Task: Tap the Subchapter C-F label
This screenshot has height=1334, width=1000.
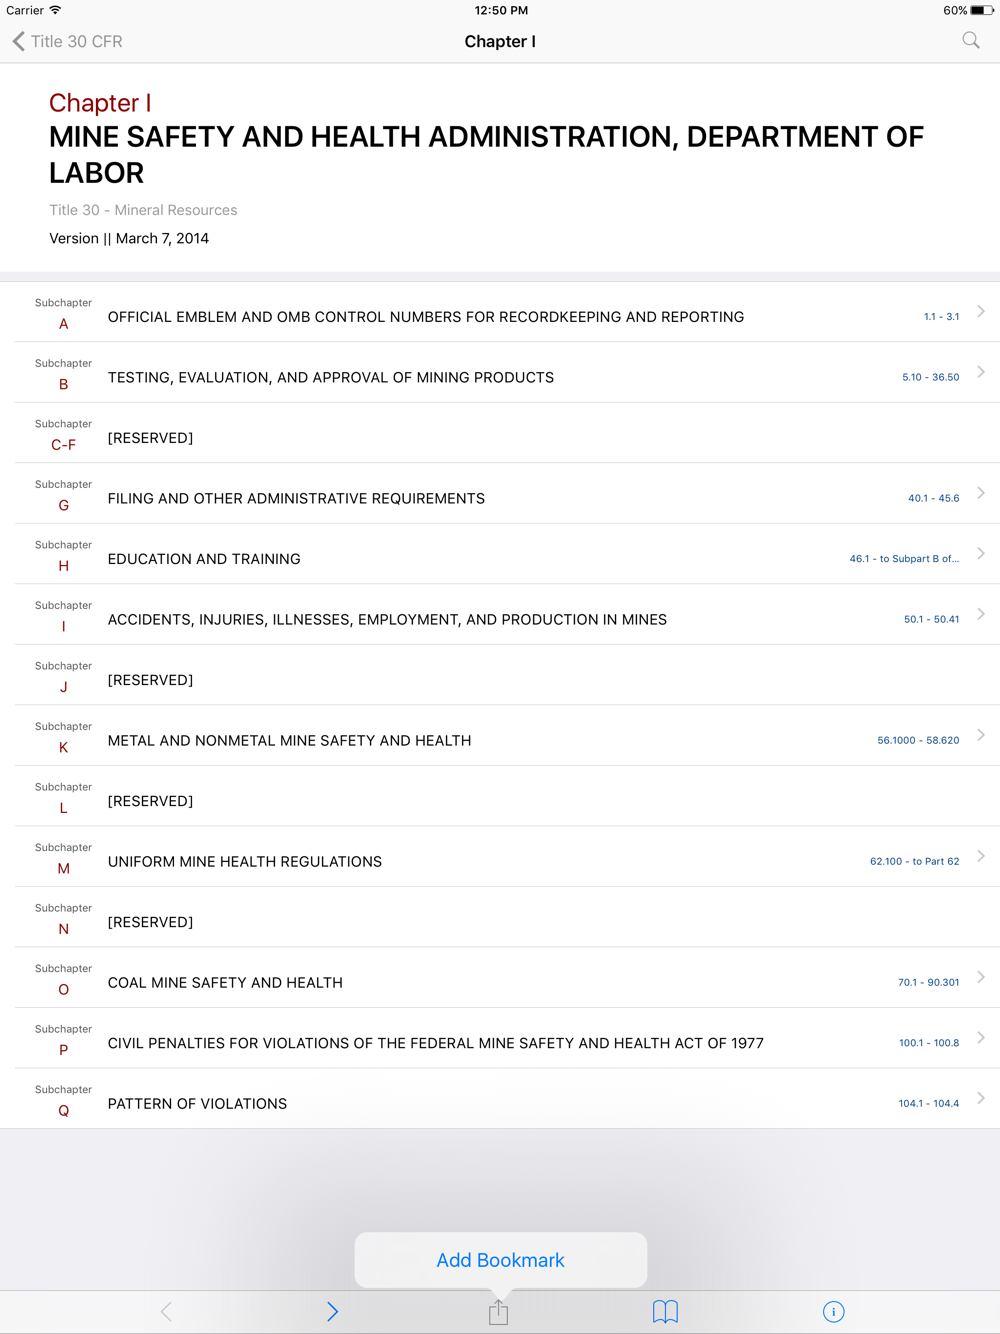Action: tap(63, 445)
